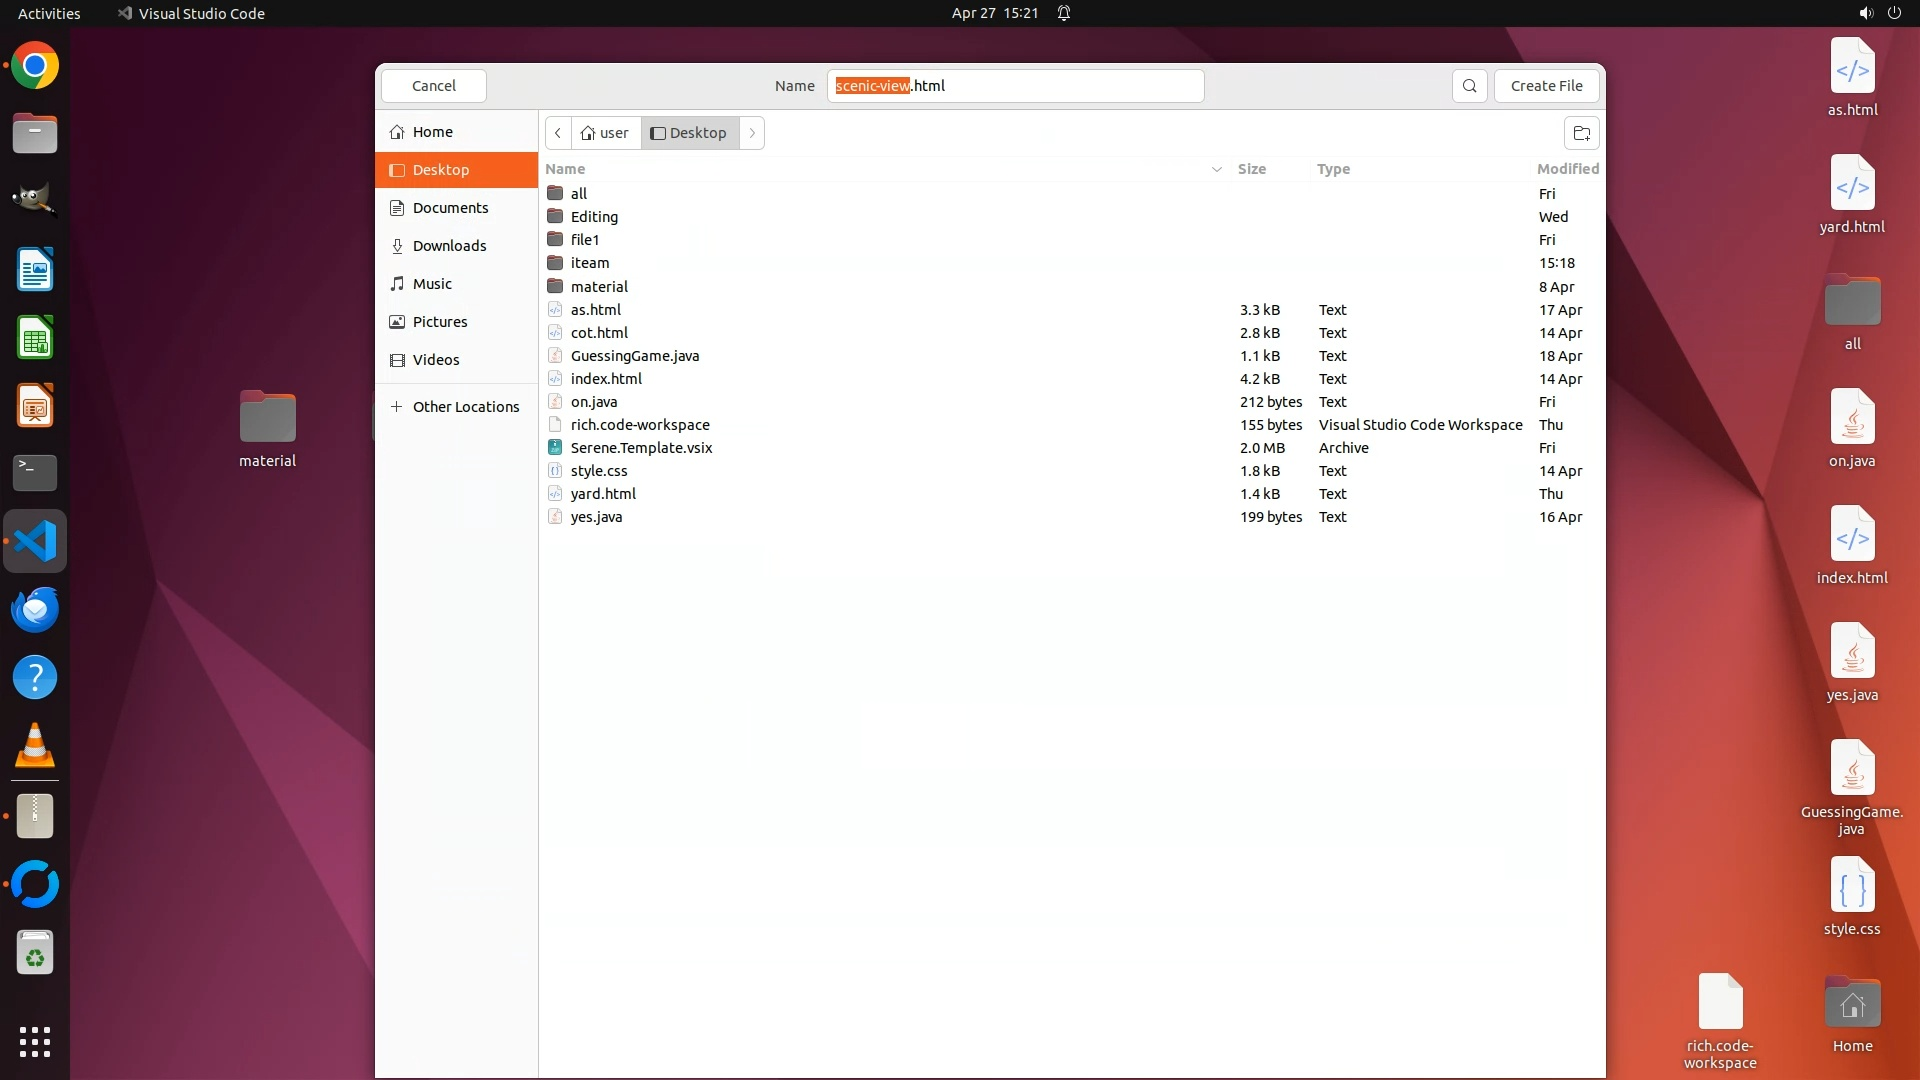
Task: Open the material folder in file list
Action: [599, 287]
